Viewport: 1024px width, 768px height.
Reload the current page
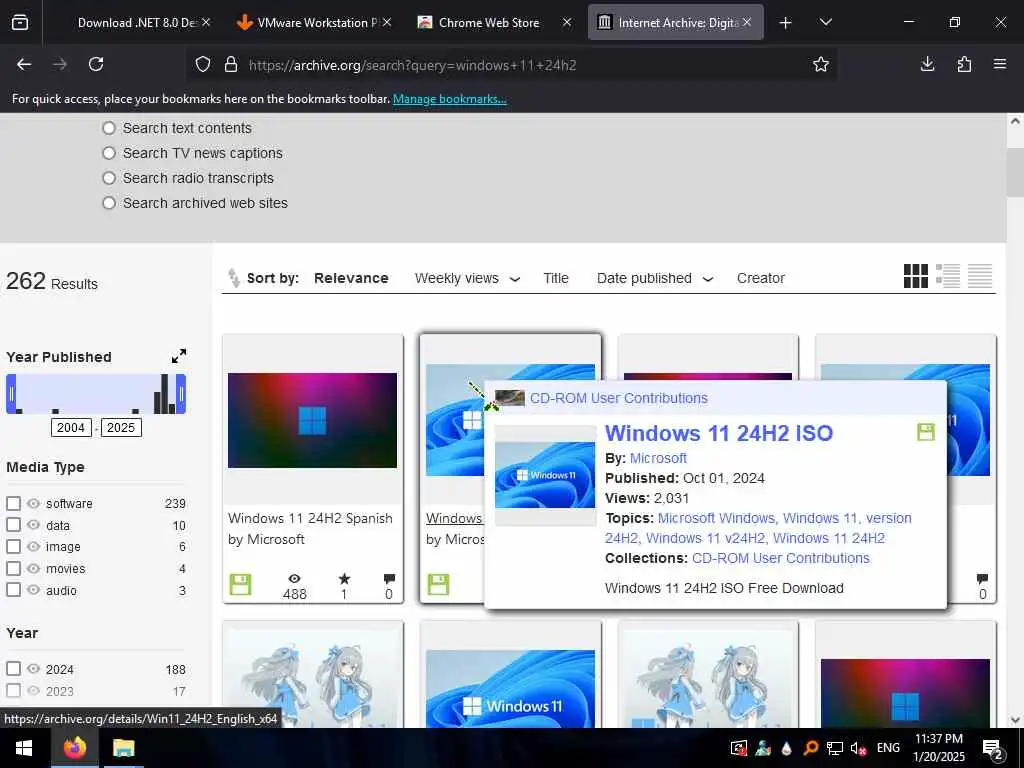click(x=96, y=64)
